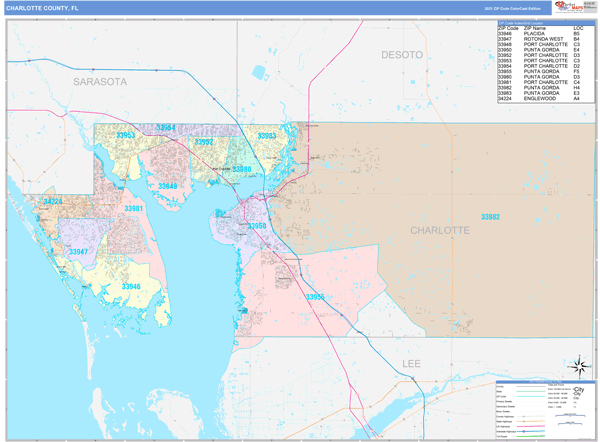Screen dimensions: 600x442
Task: Select the ENGLEWOOD row in the ZIP index
Action: (x=539, y=99)
